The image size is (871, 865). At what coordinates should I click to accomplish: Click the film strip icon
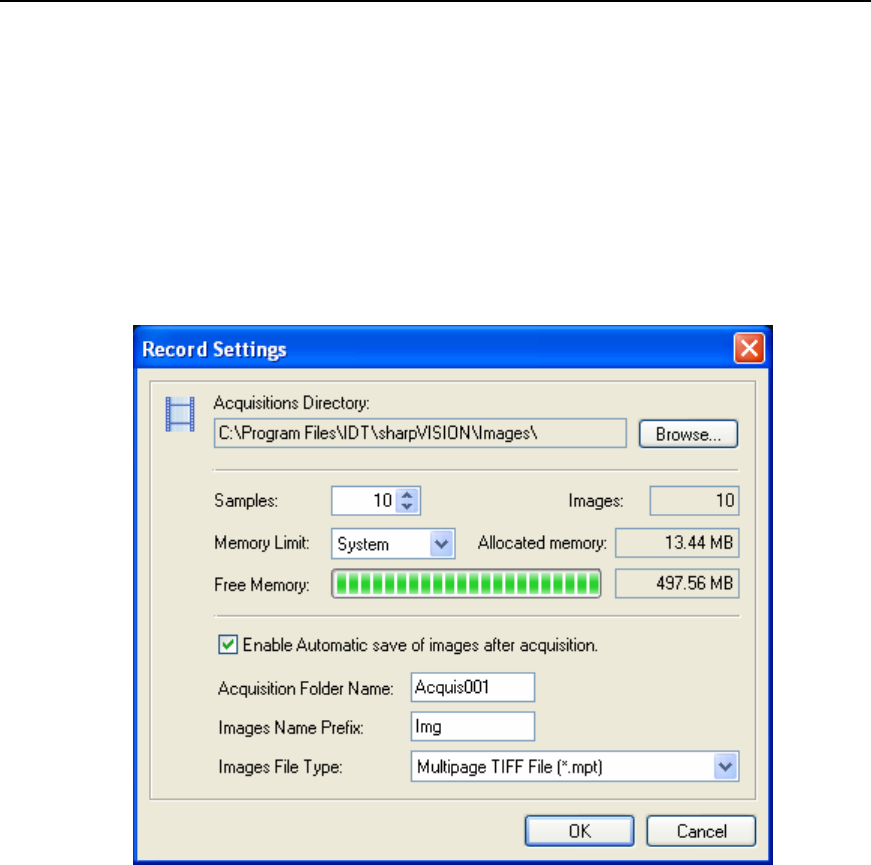click(180, 414)
